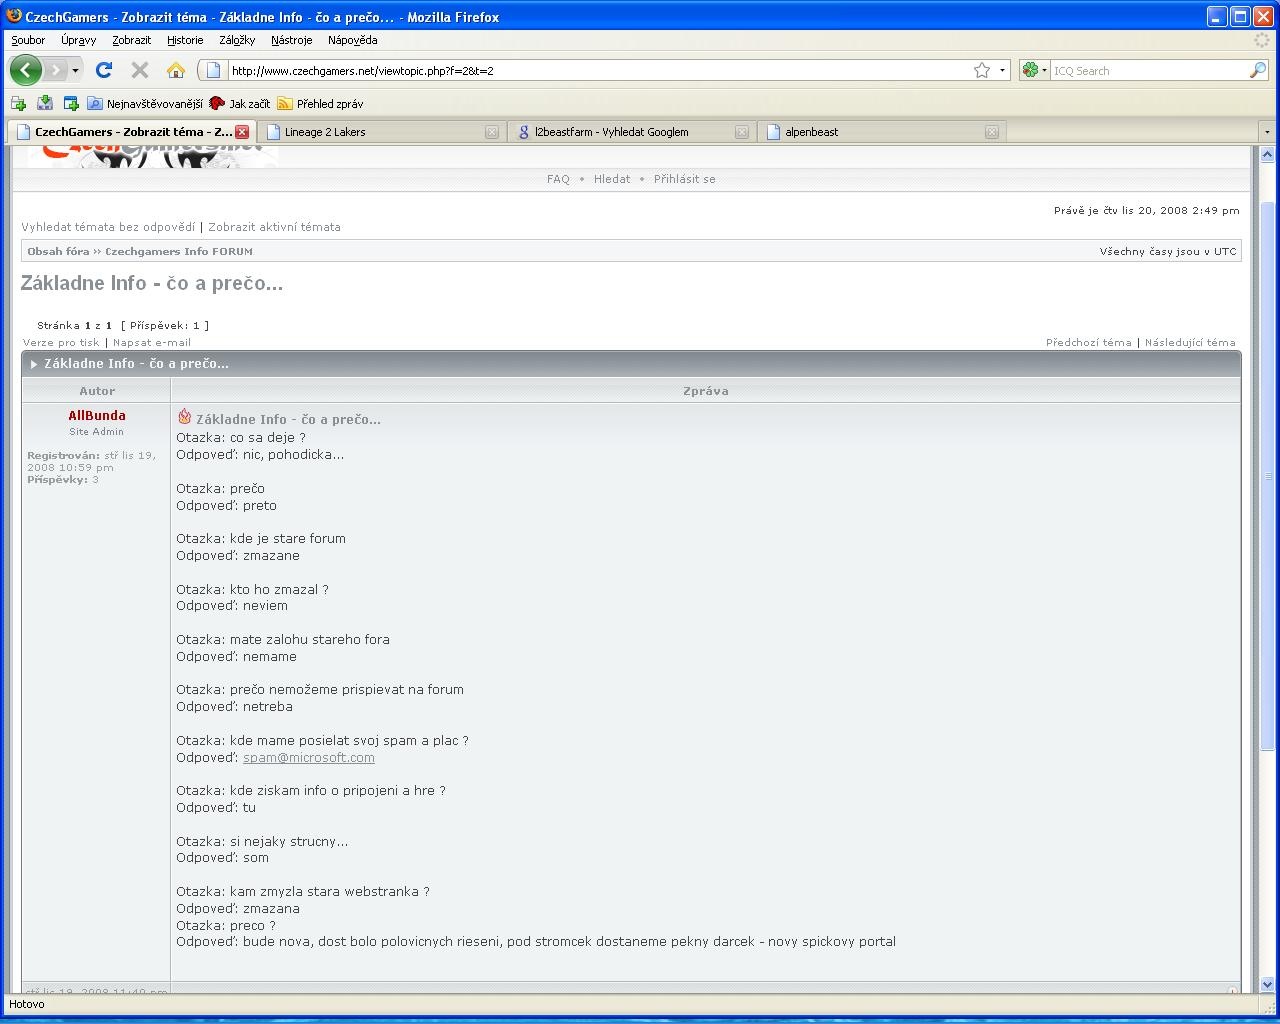Click the Hotovo status bar text
Viewport: 1280px width, 1024px height.
[x=27, y=1004]
